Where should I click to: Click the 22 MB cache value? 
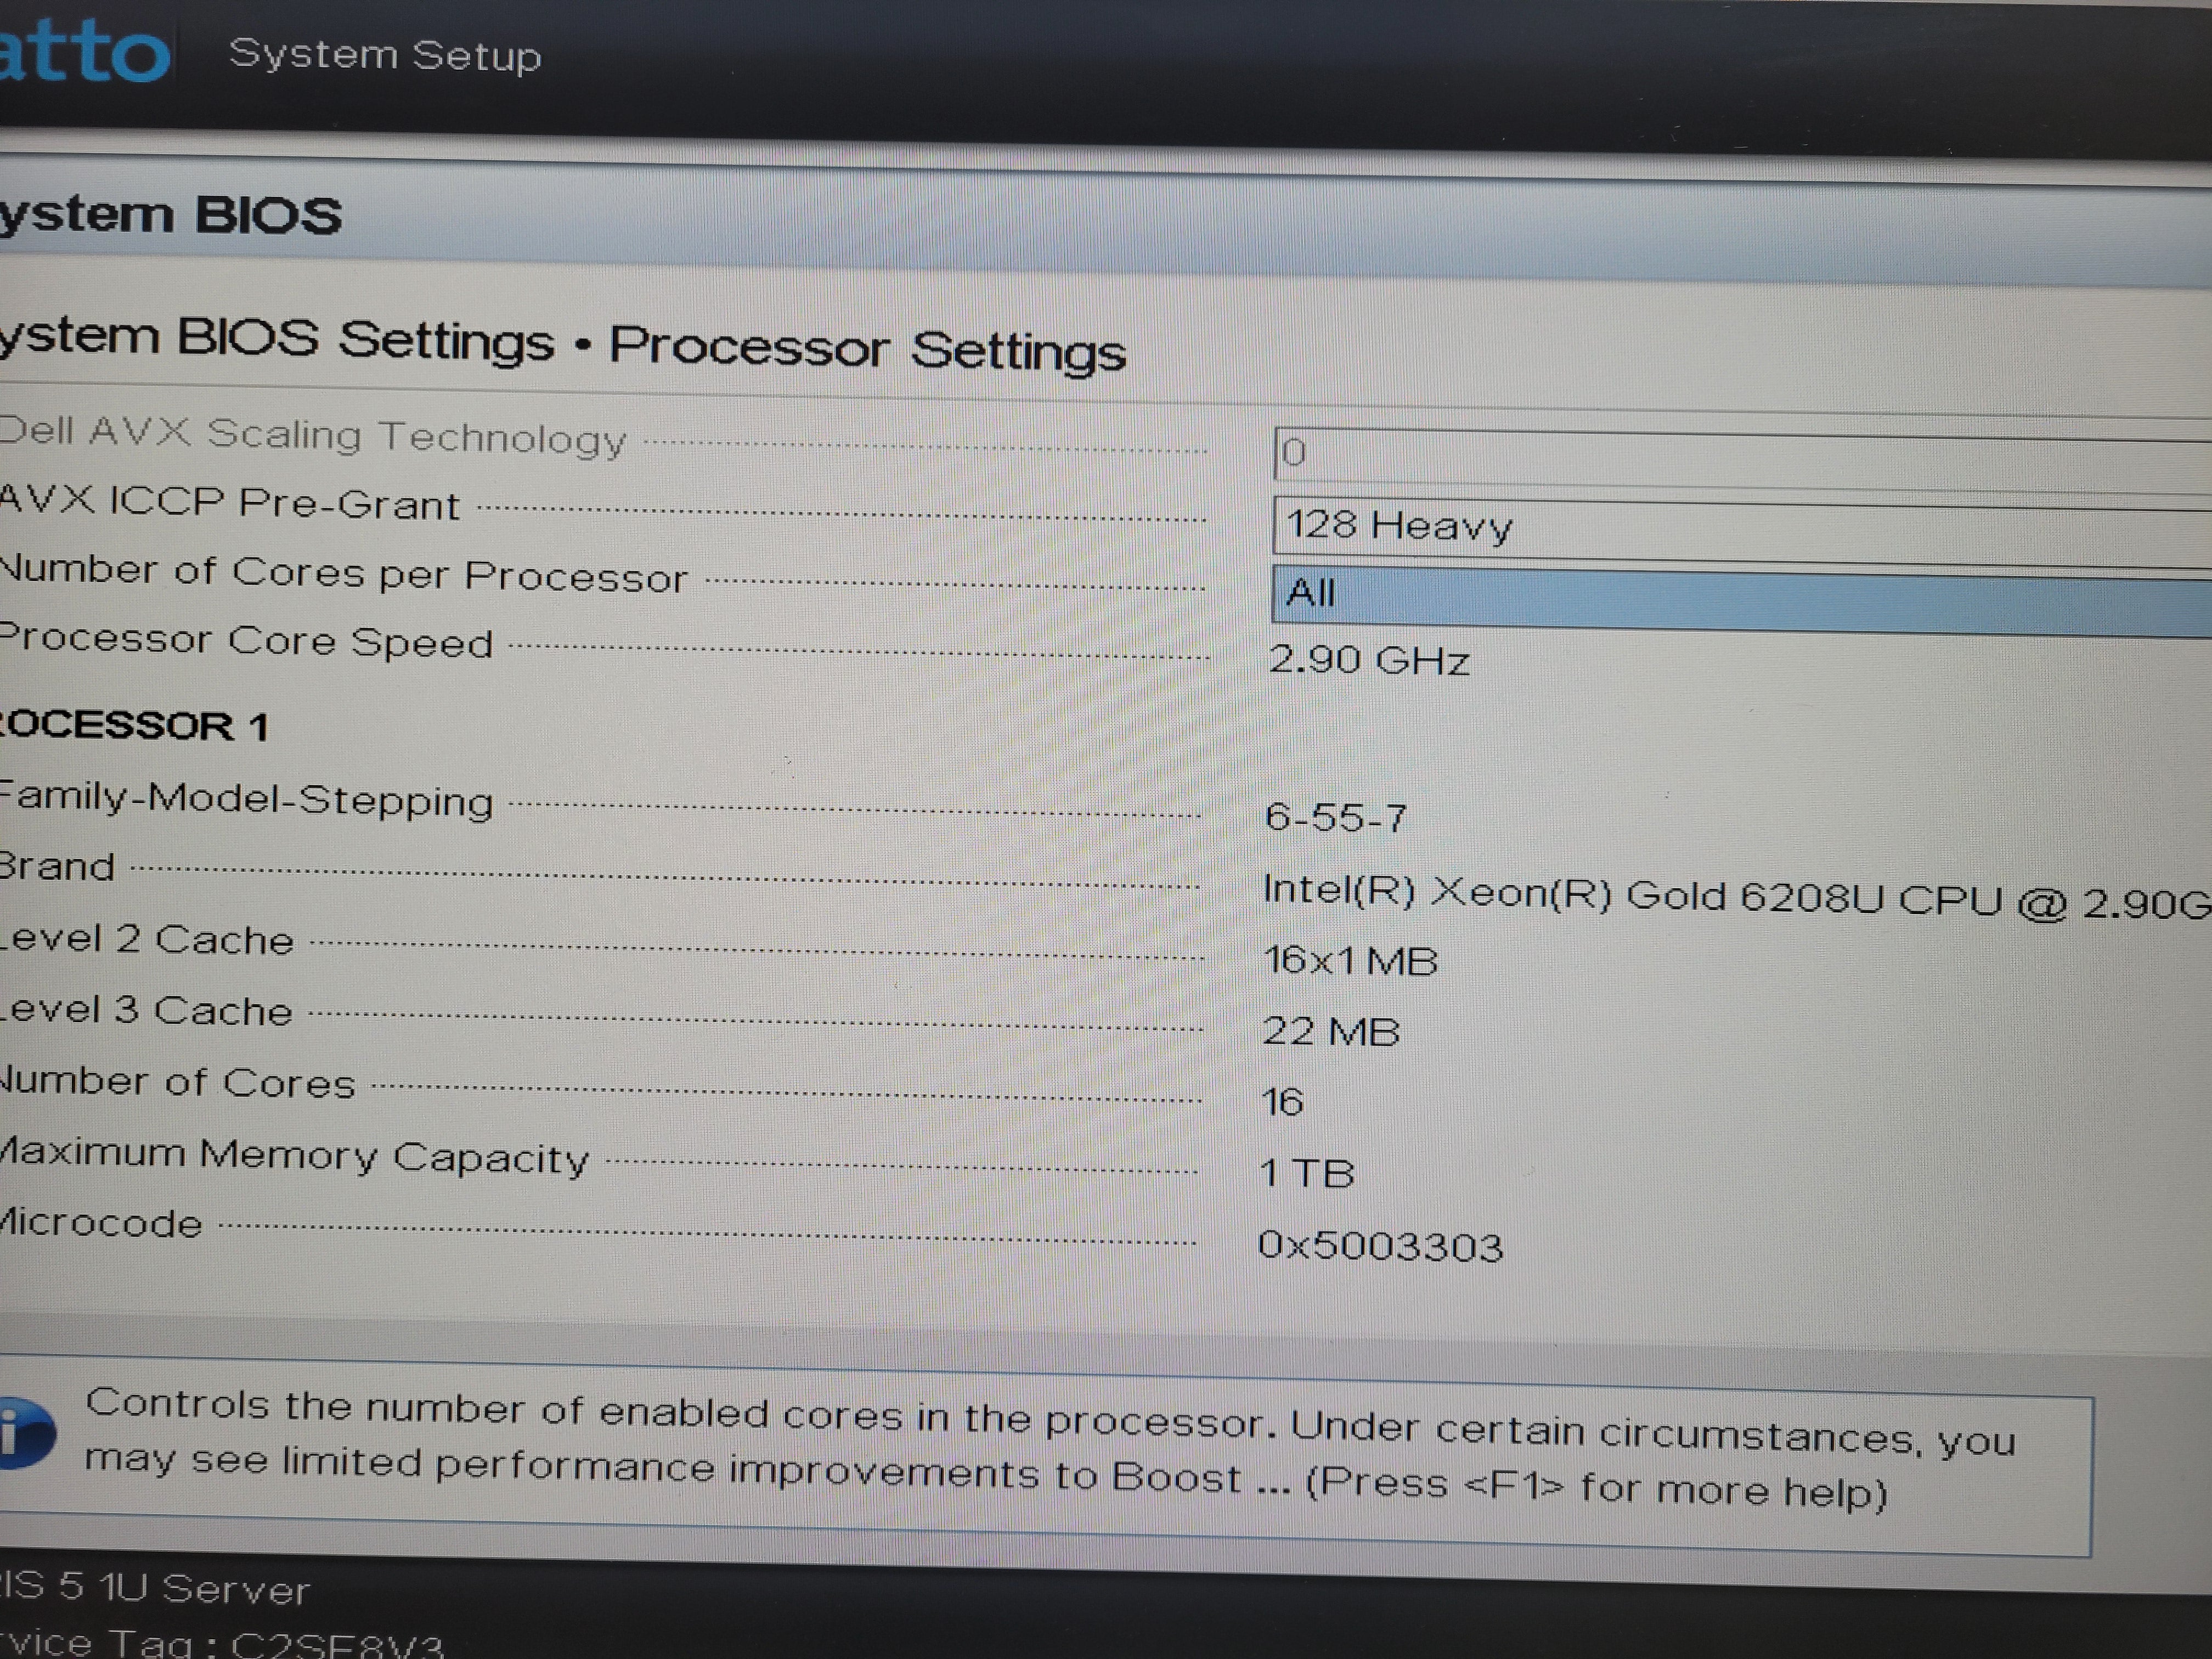(x=1331, y=1031)
